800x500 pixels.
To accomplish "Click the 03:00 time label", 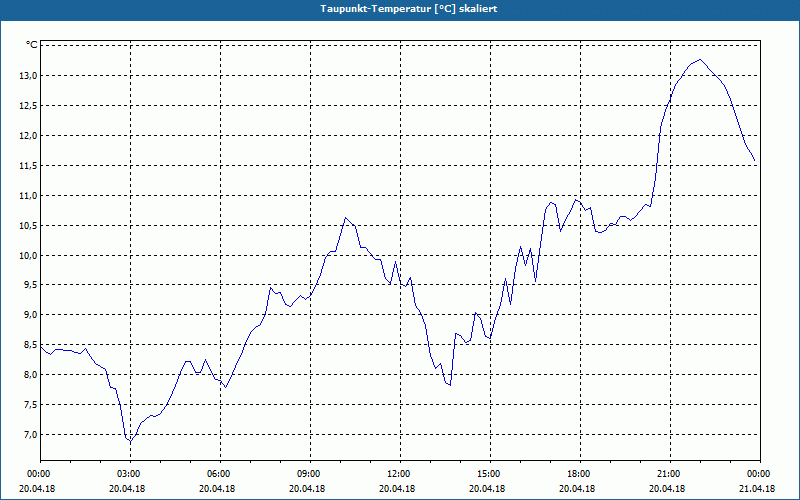I will [130, 474].
